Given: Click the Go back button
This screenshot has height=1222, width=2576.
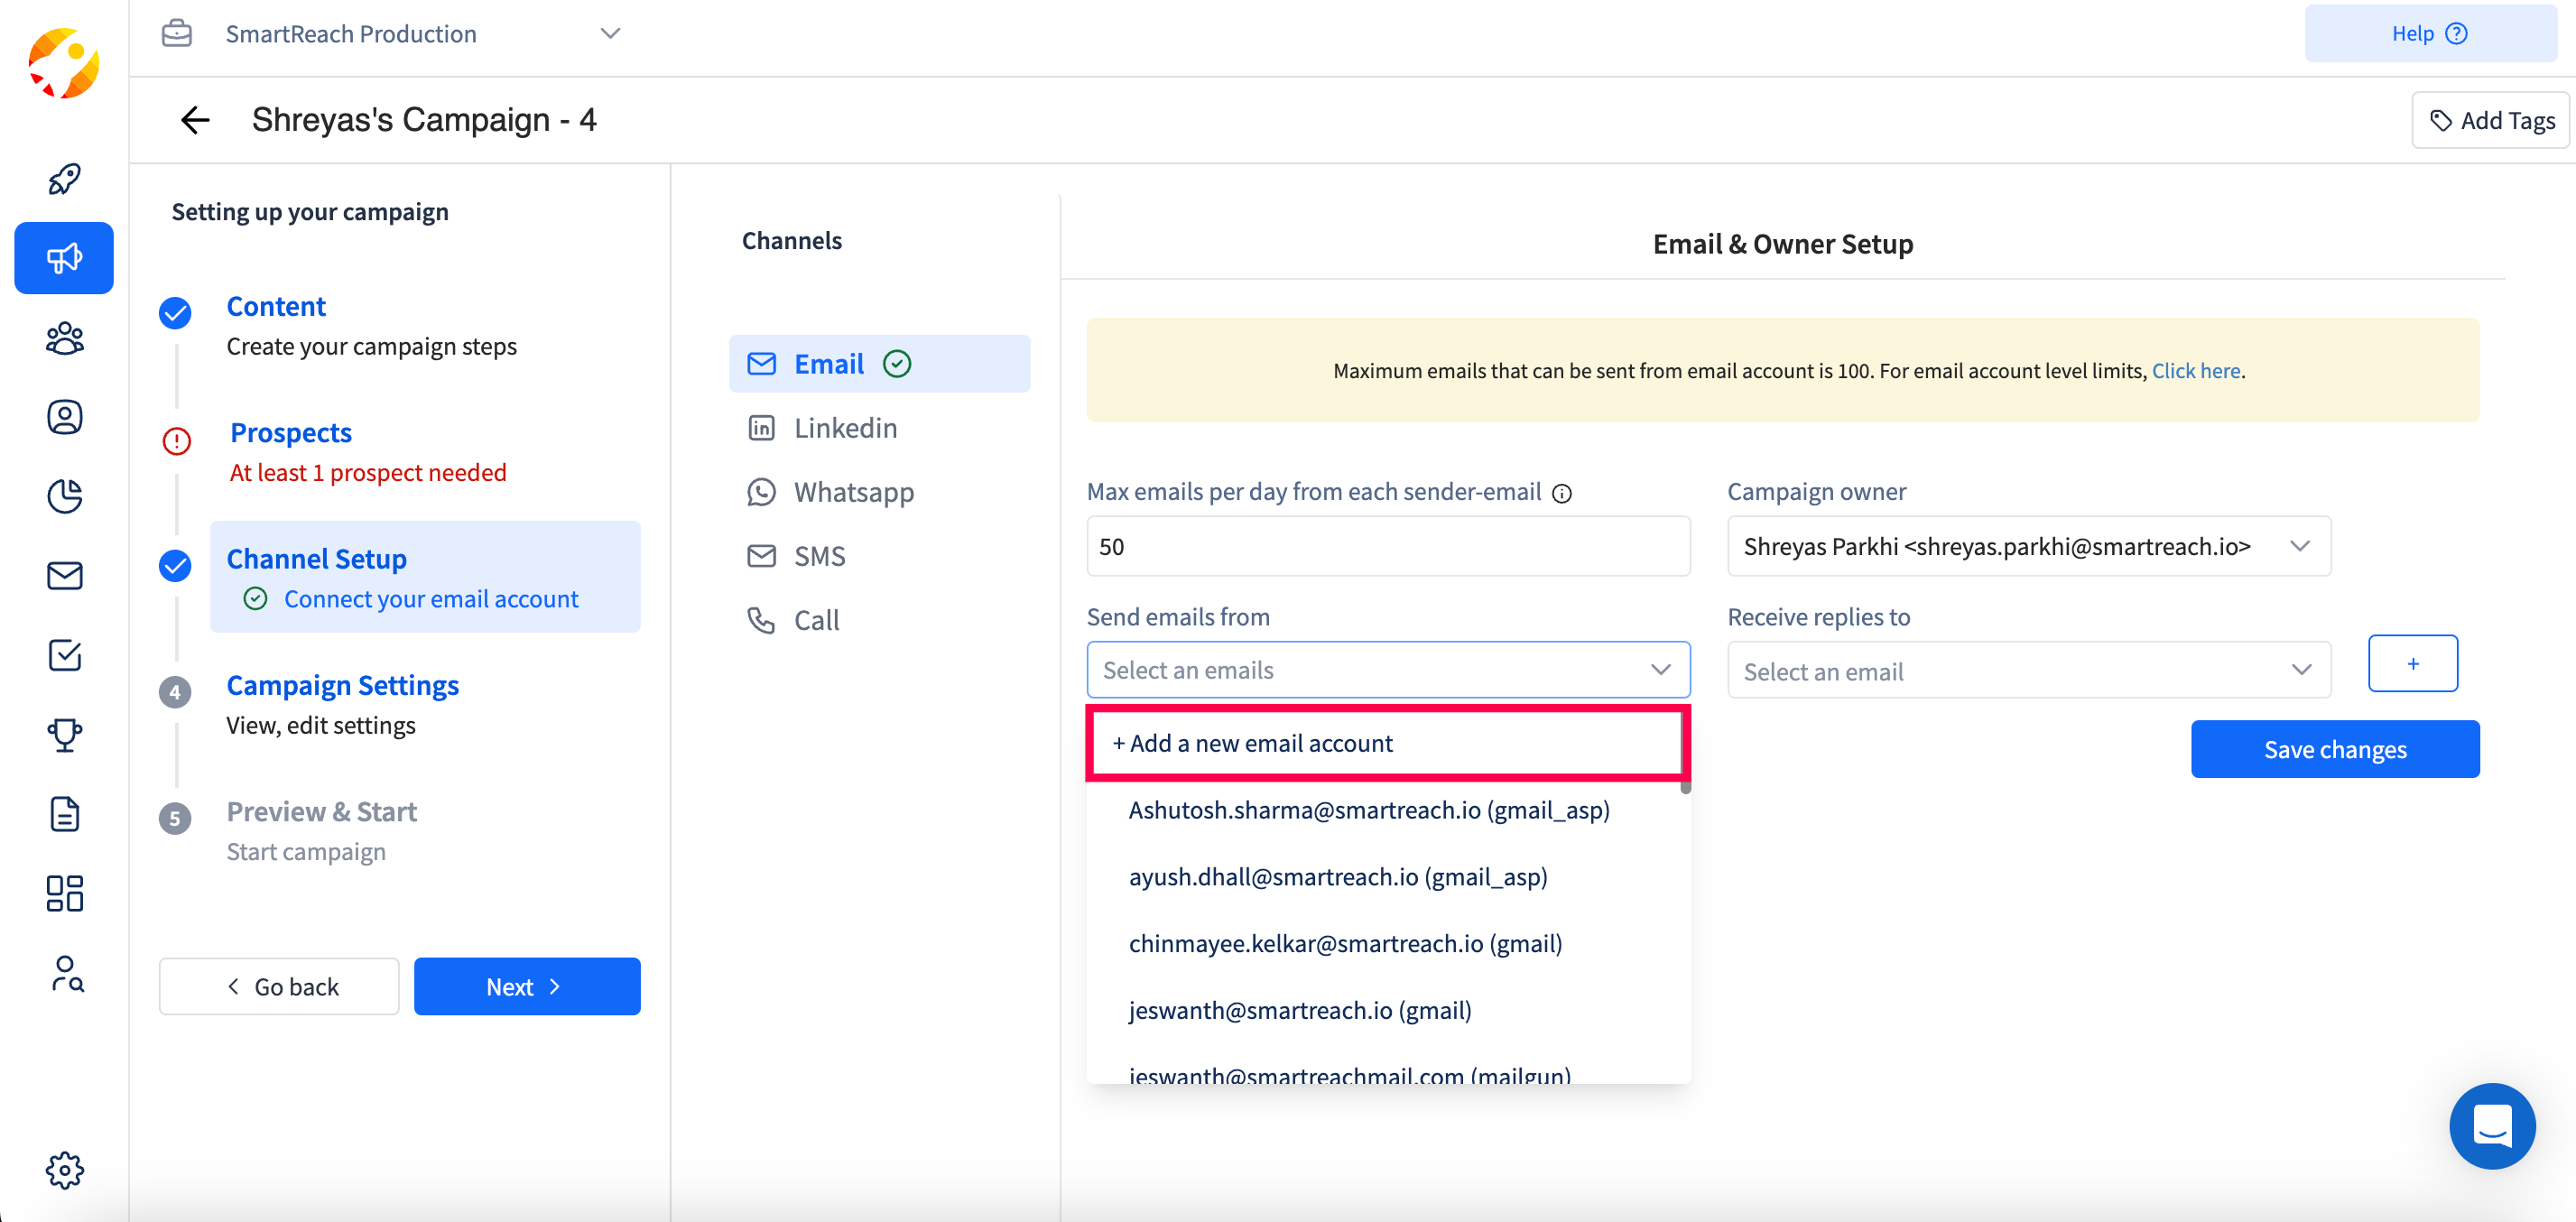Looking at the screenshot, I should pyautogui.click(x=279, y=986).
